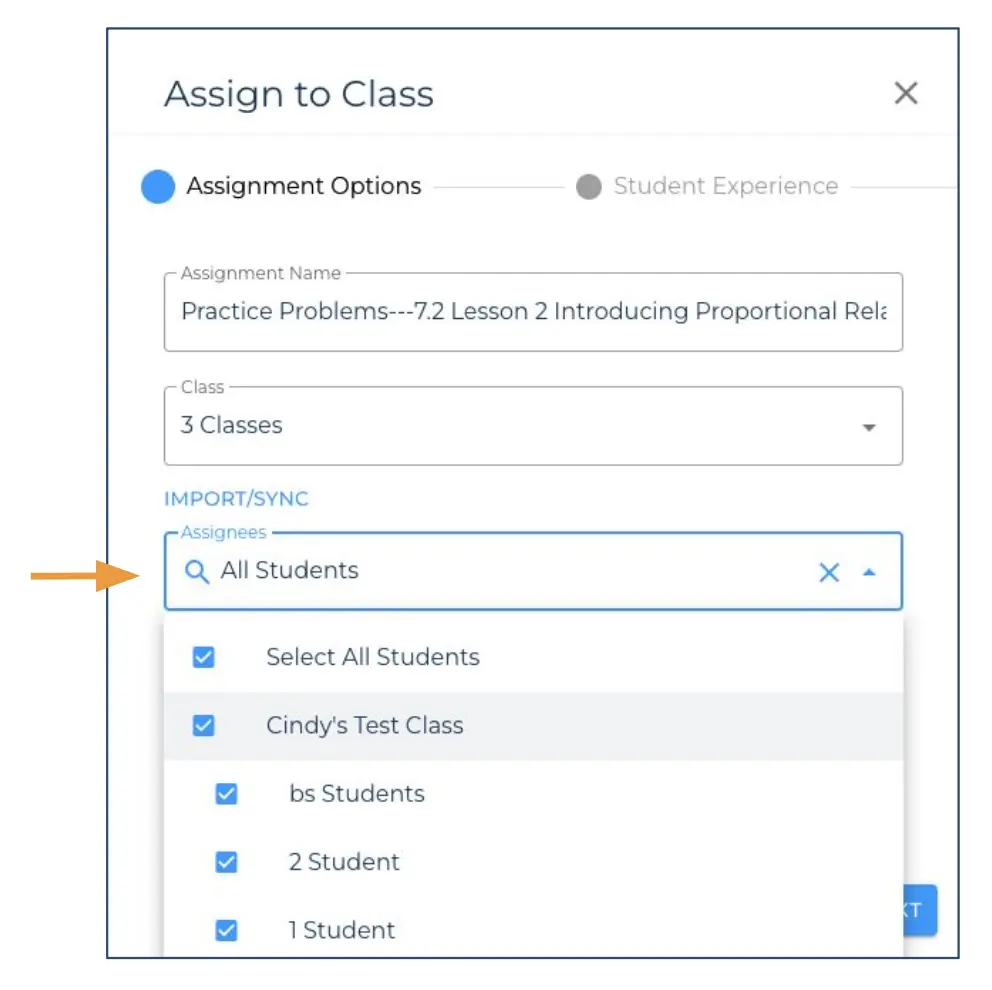Viewport: 992px width, 990px height.
Task: Select the Assignment Options step
Action: [303, 186]
